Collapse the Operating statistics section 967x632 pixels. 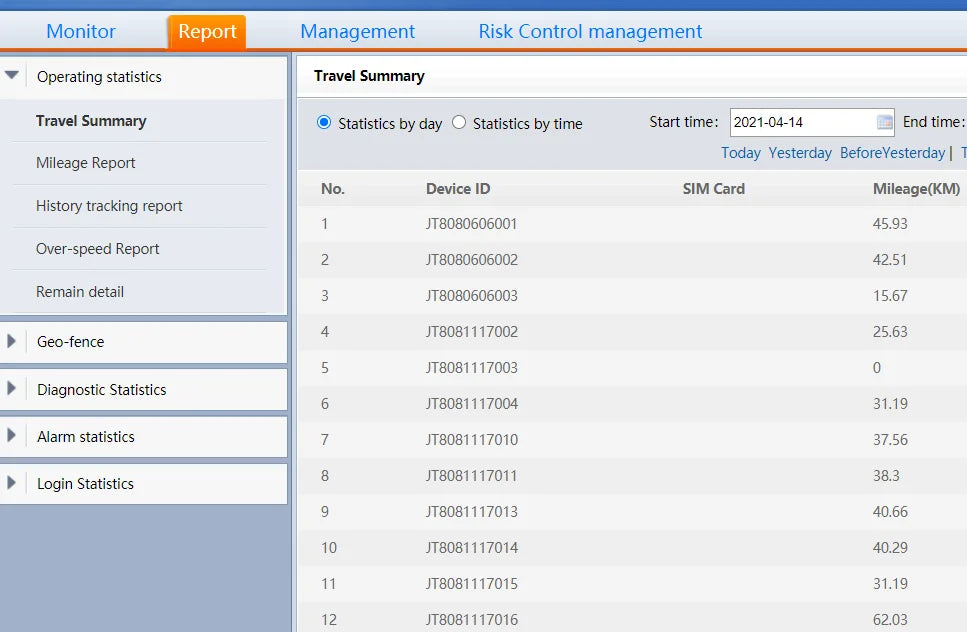pos(12,76)
